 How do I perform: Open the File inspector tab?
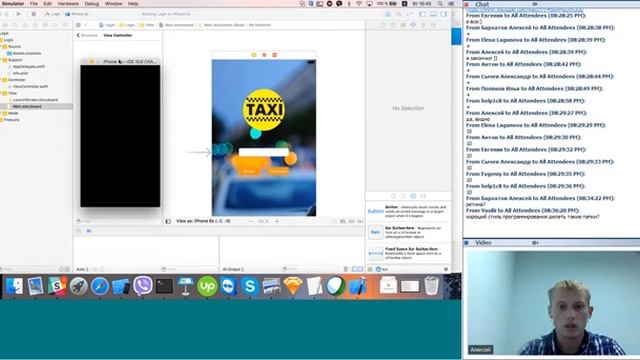click(383, 25)
